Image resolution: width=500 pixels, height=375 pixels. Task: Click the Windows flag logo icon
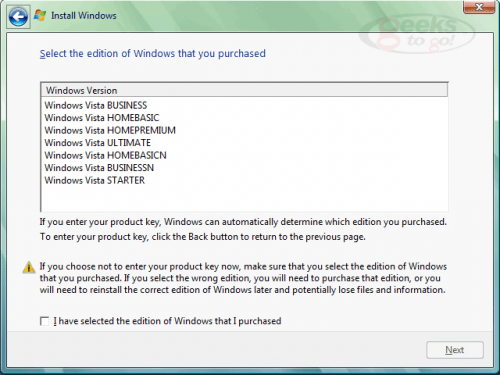coord(40,15)
